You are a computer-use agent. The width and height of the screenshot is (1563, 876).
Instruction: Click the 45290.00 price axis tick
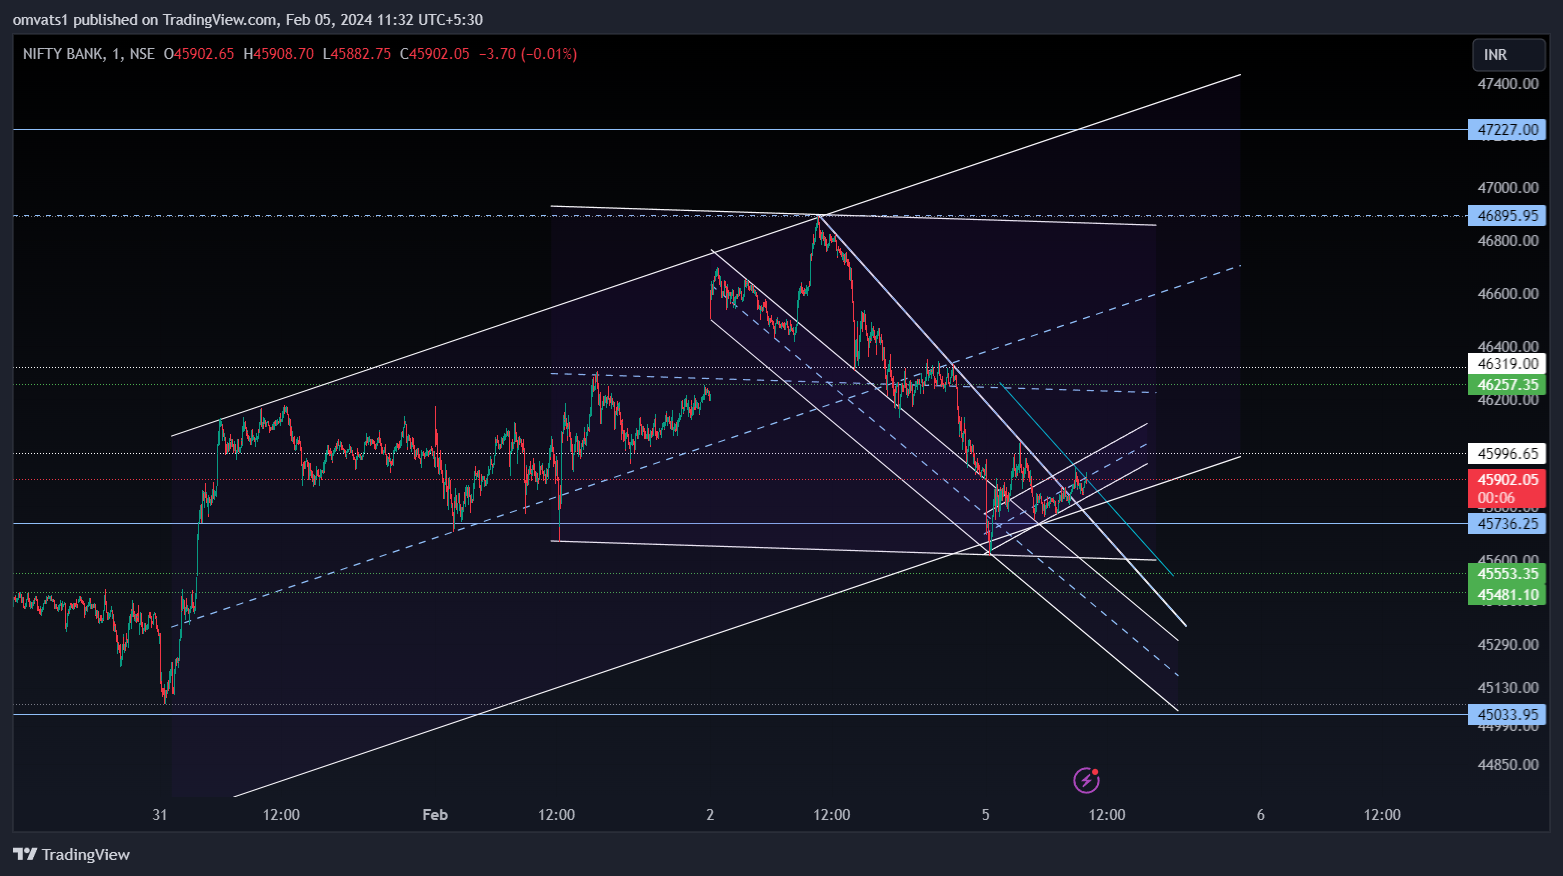[x=1508, y=644]
